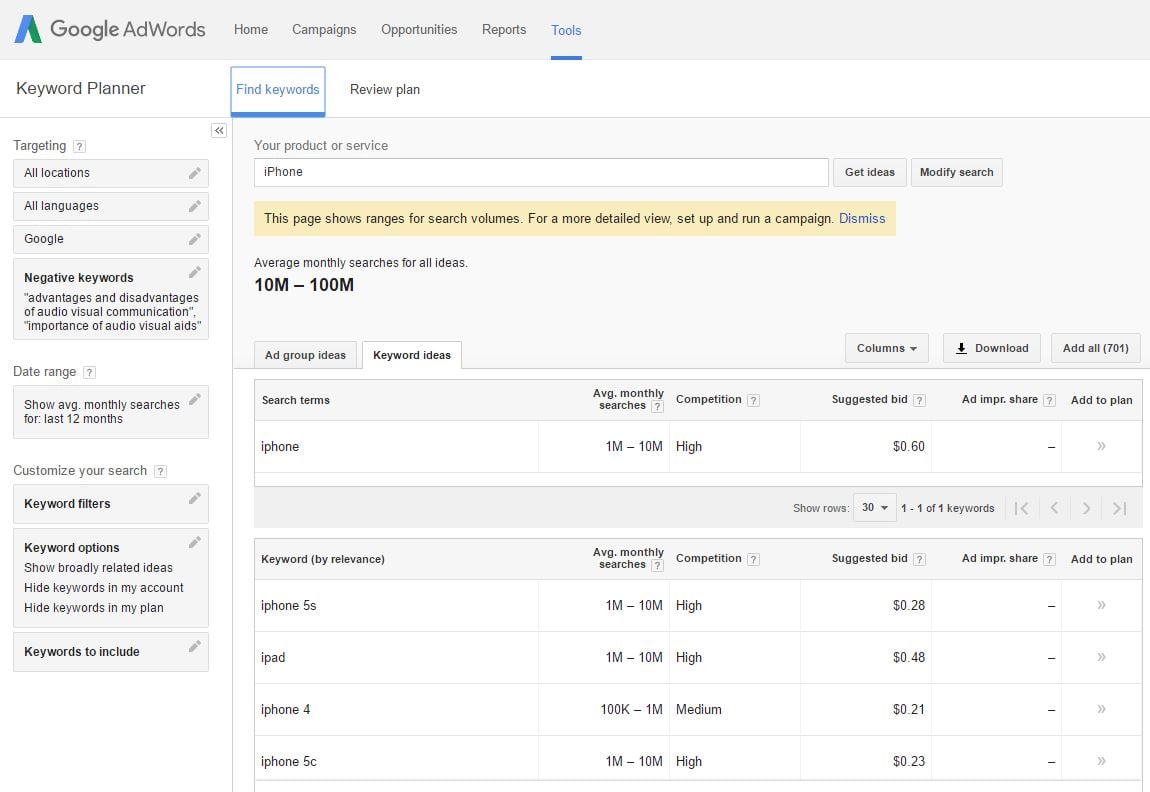
Task: Edit Keywords to include with its pencil icon
Action: [196, 646]
